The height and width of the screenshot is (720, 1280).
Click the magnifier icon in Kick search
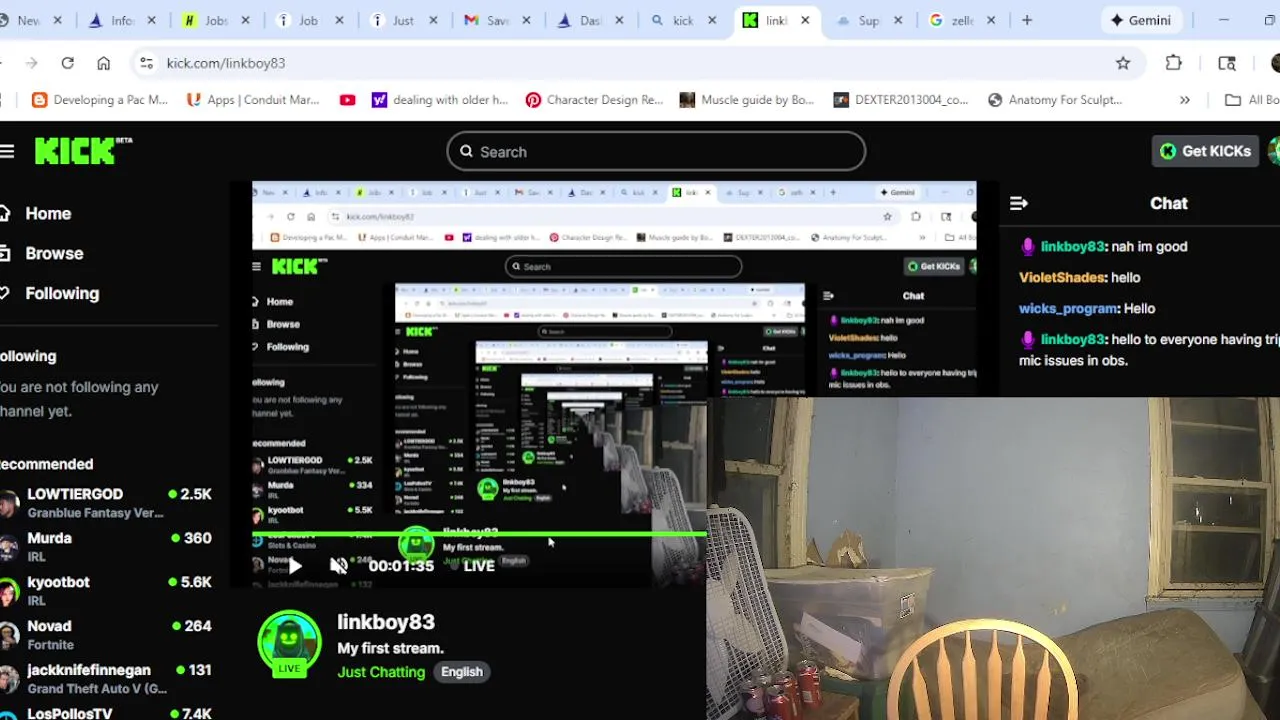(466, 152)
